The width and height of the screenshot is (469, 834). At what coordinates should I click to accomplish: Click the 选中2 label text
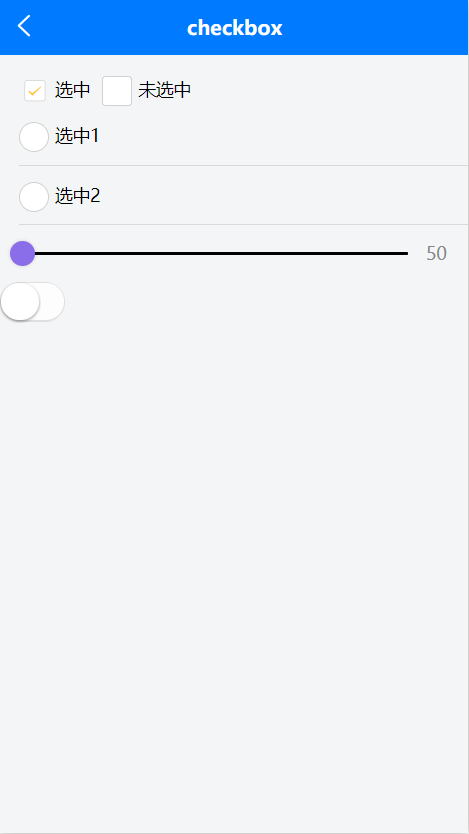(x=78, y=197)
